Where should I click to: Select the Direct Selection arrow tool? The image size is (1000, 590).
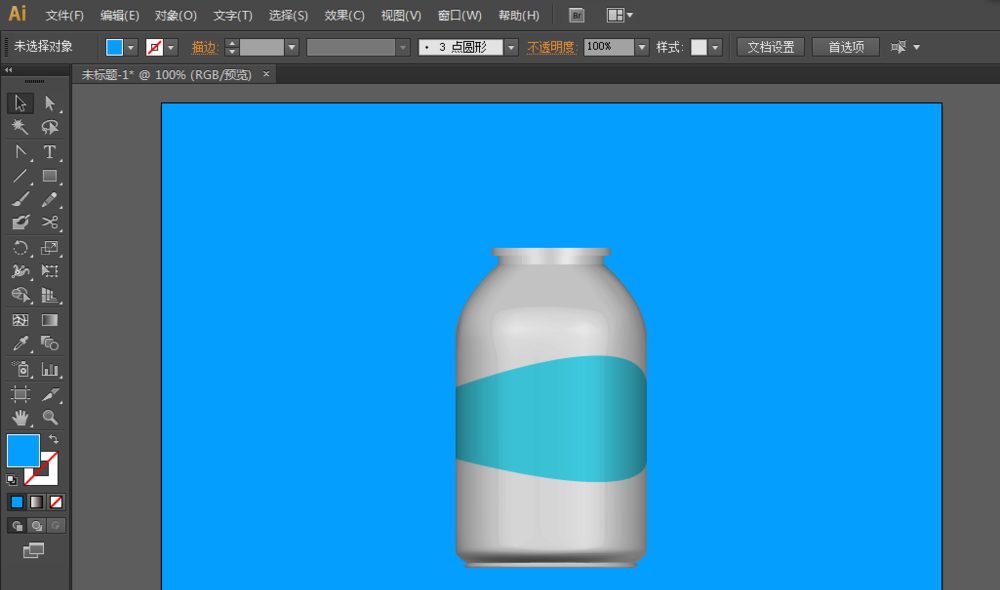(x=49, y=103)
